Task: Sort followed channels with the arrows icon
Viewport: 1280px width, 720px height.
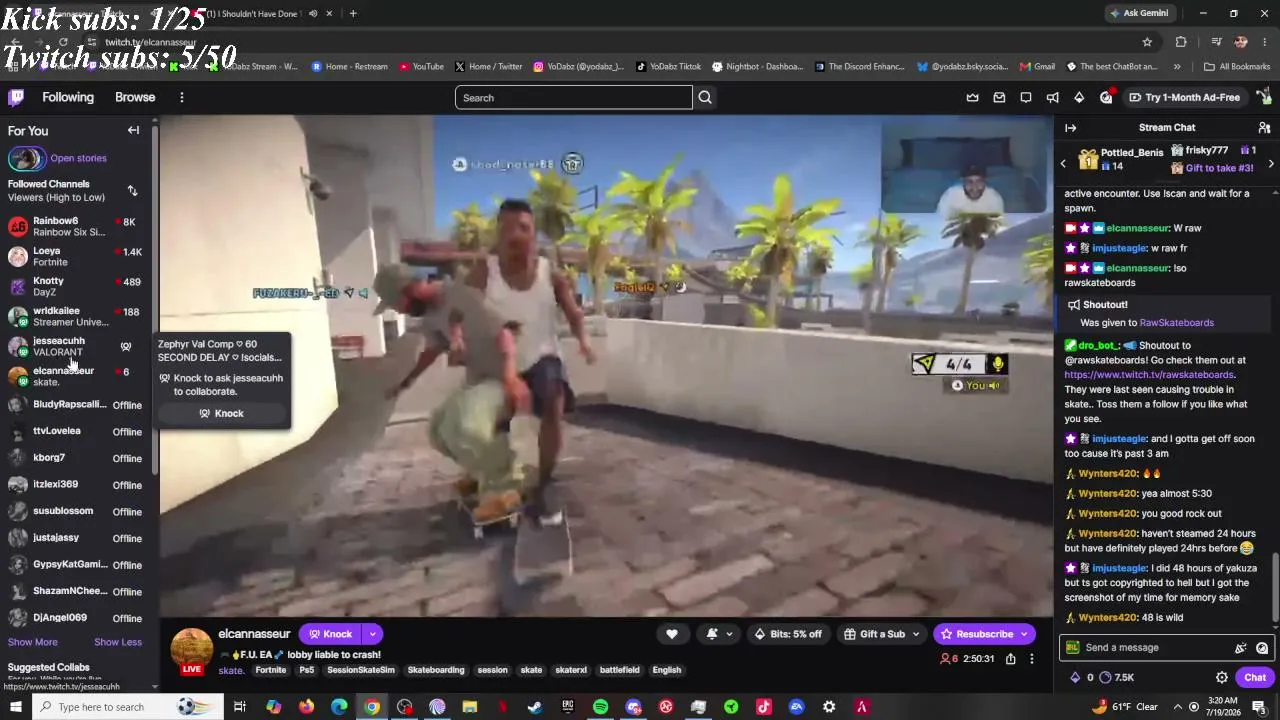Action: (132, 190)
